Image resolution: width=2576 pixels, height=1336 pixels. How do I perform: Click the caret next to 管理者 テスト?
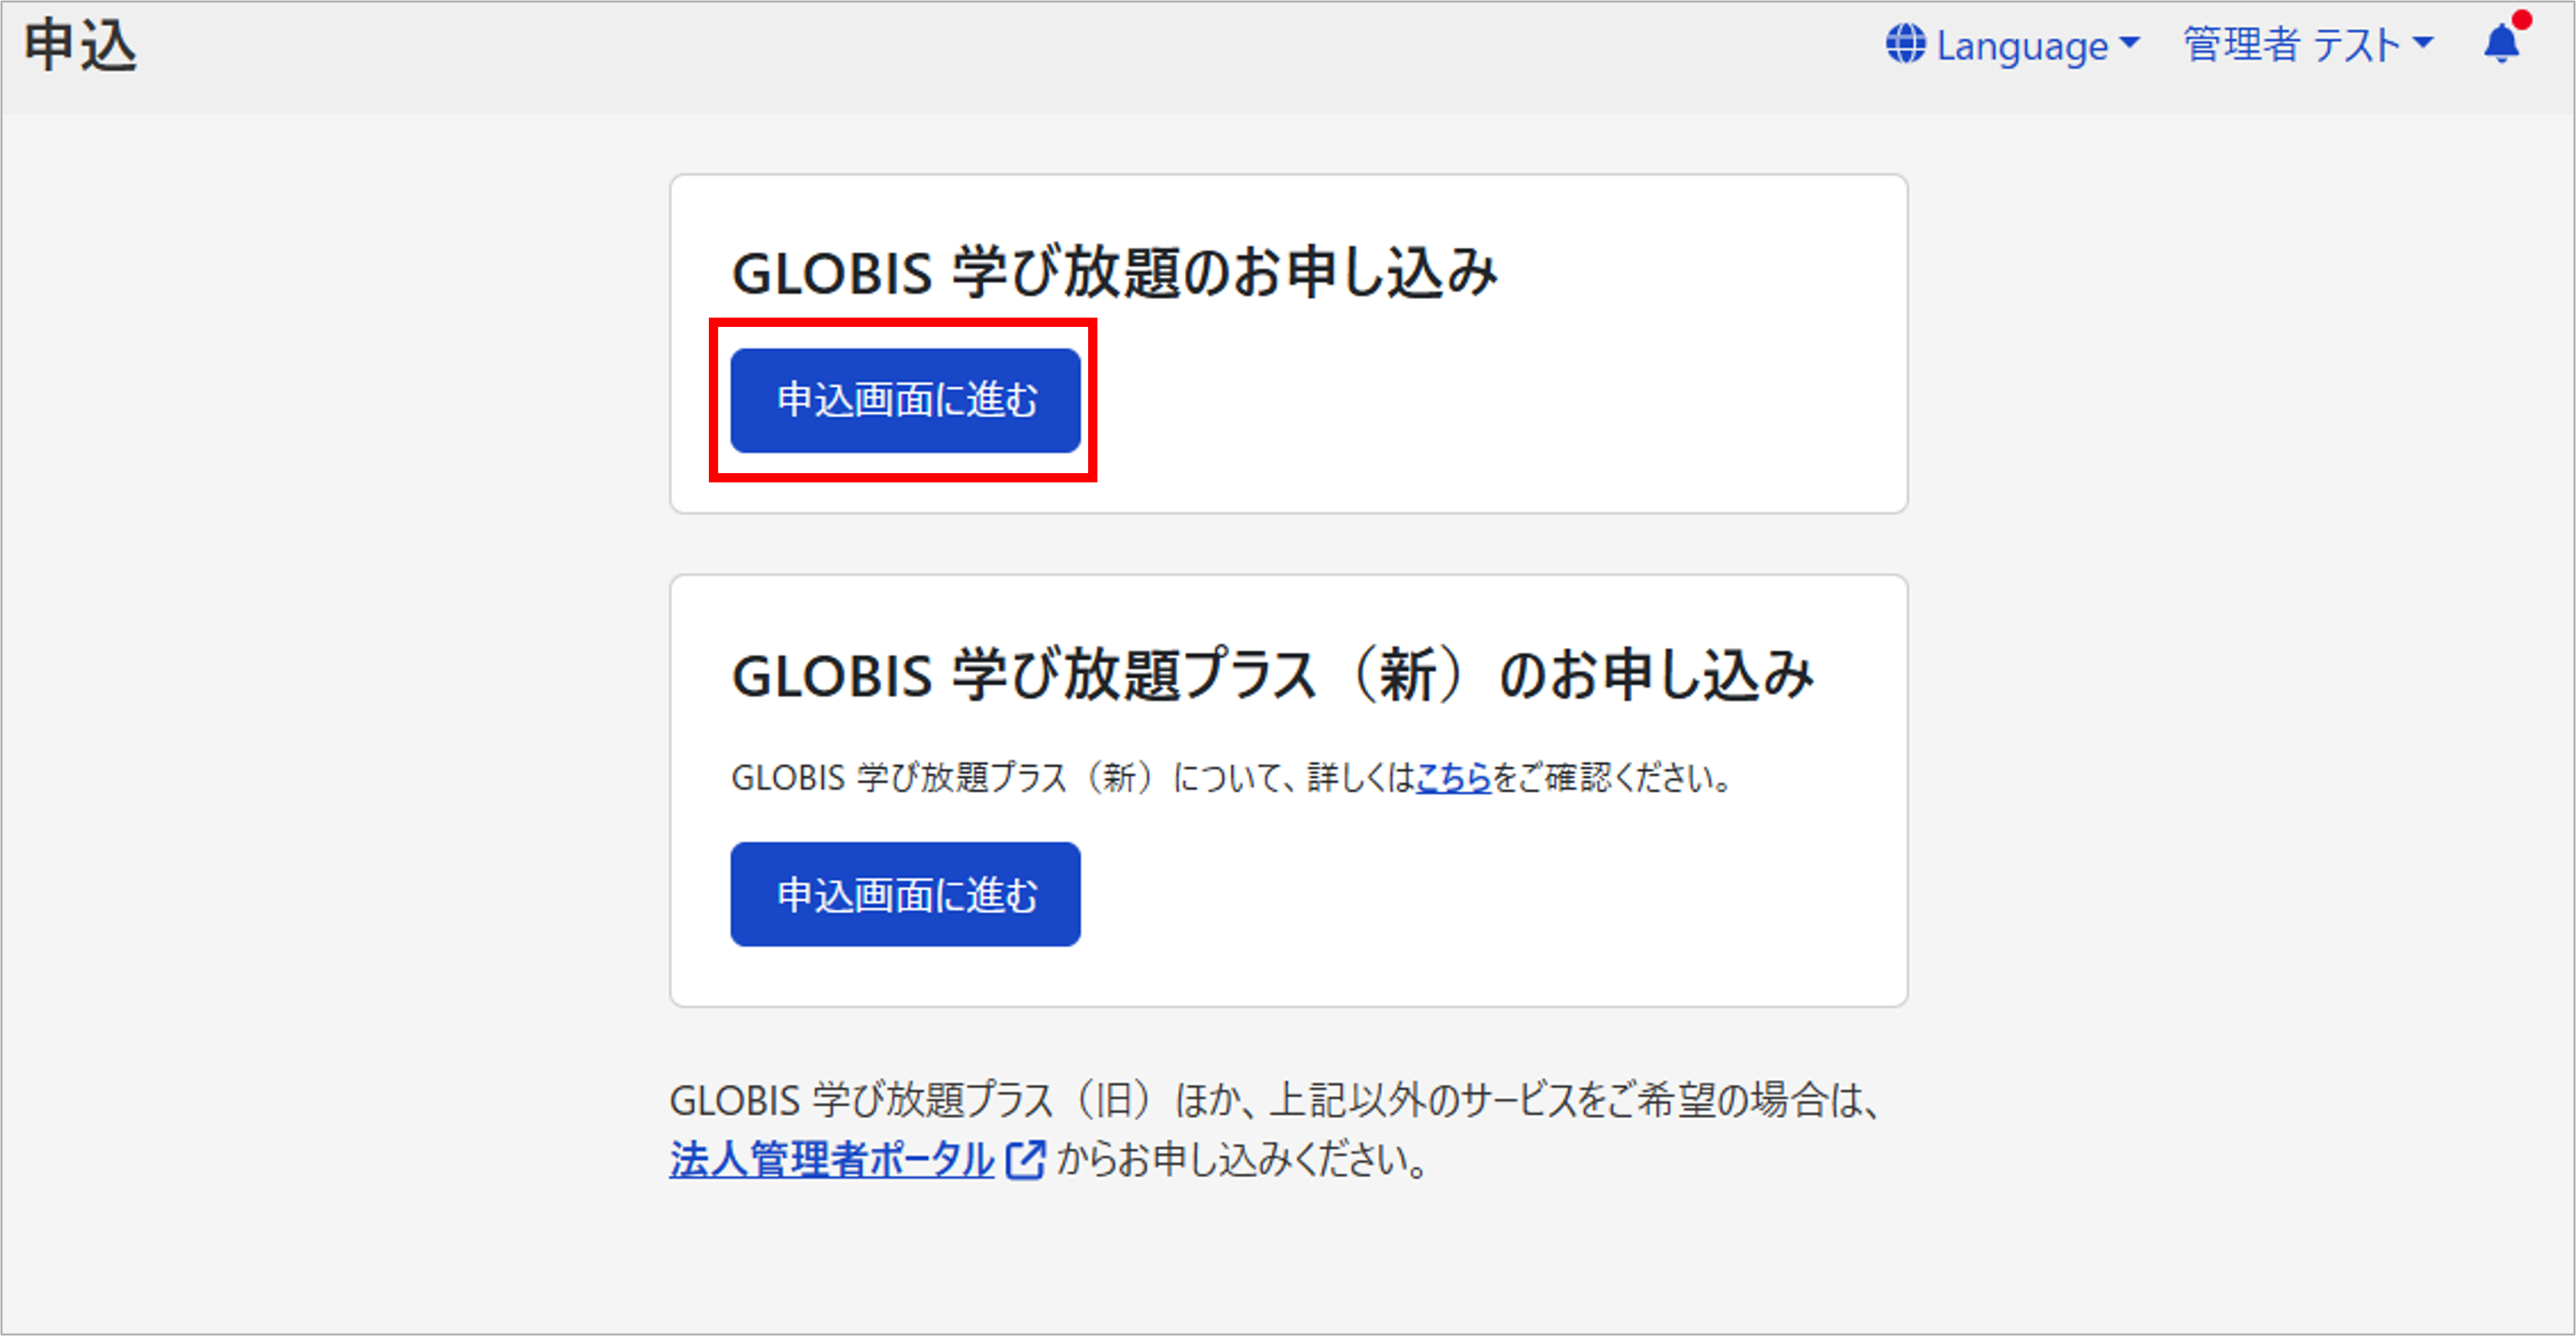click(2422, 42)
